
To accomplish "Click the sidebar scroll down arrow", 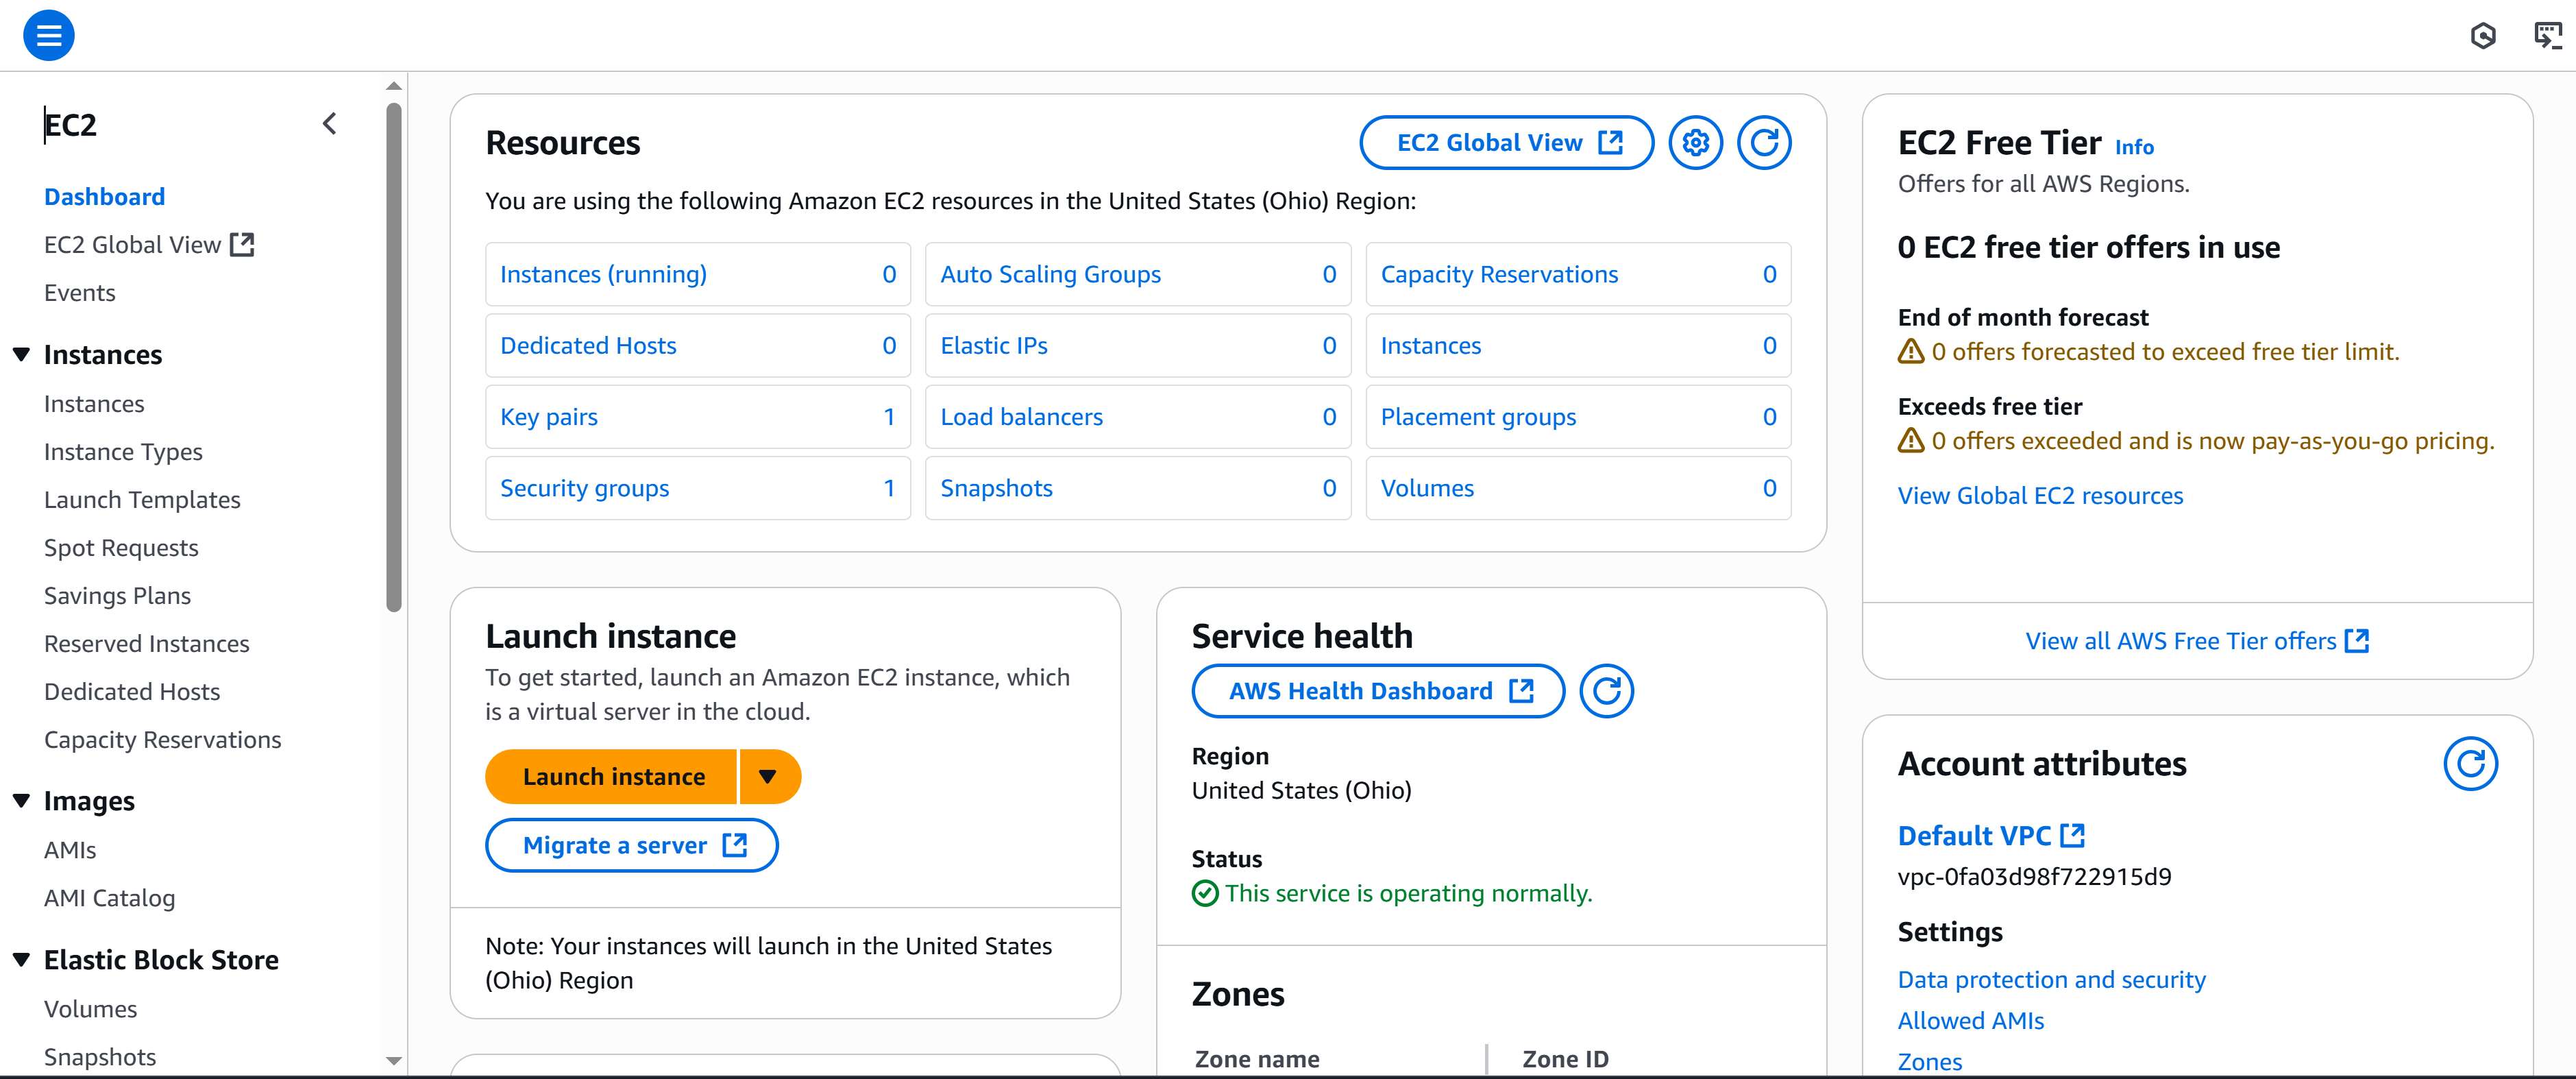I will point(394,1061).
